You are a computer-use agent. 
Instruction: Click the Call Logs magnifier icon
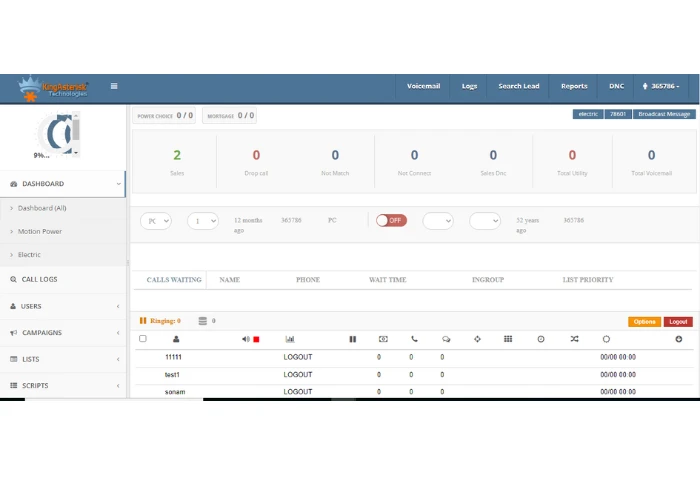[x=13, y=279]
